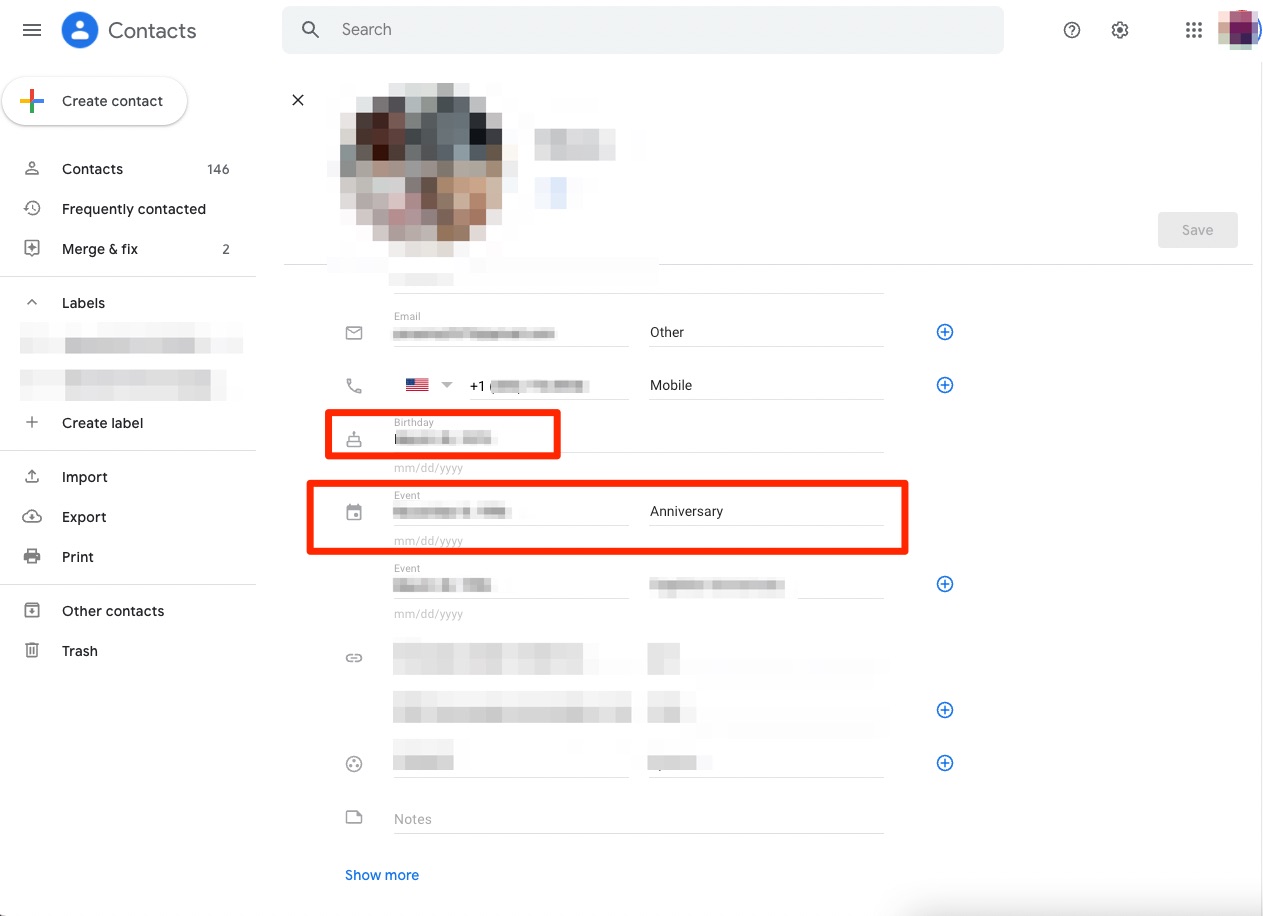Open the country flag phone code dropdown

tap(428, 384)
